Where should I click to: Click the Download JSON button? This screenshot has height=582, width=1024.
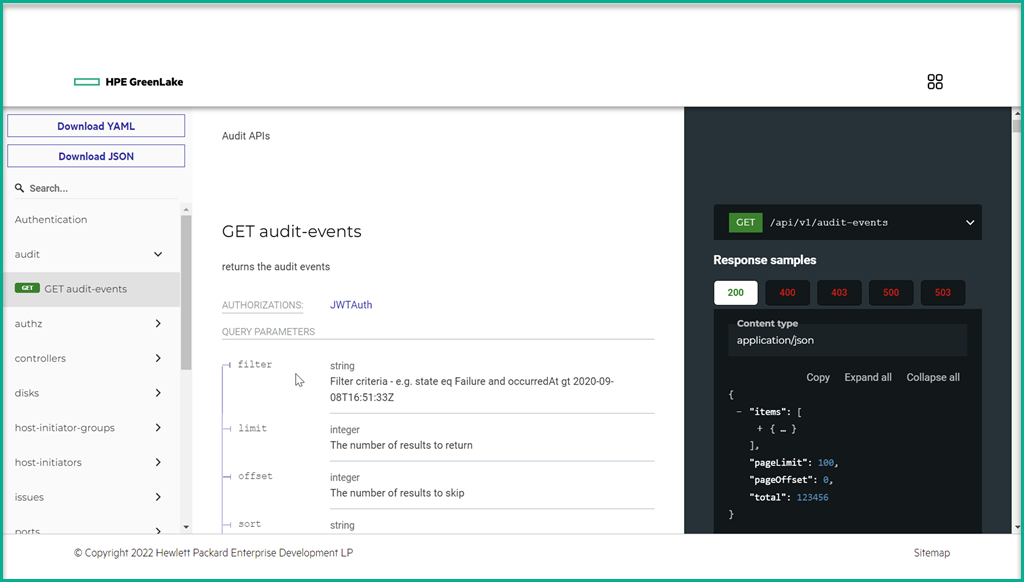point(96,156)
